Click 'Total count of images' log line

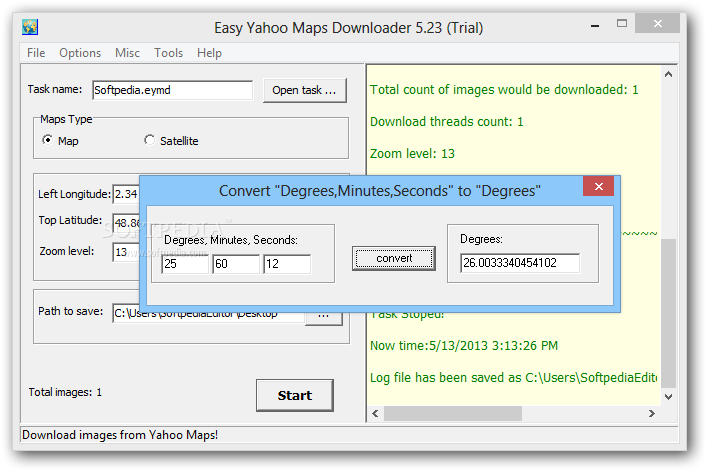point(504,90)
